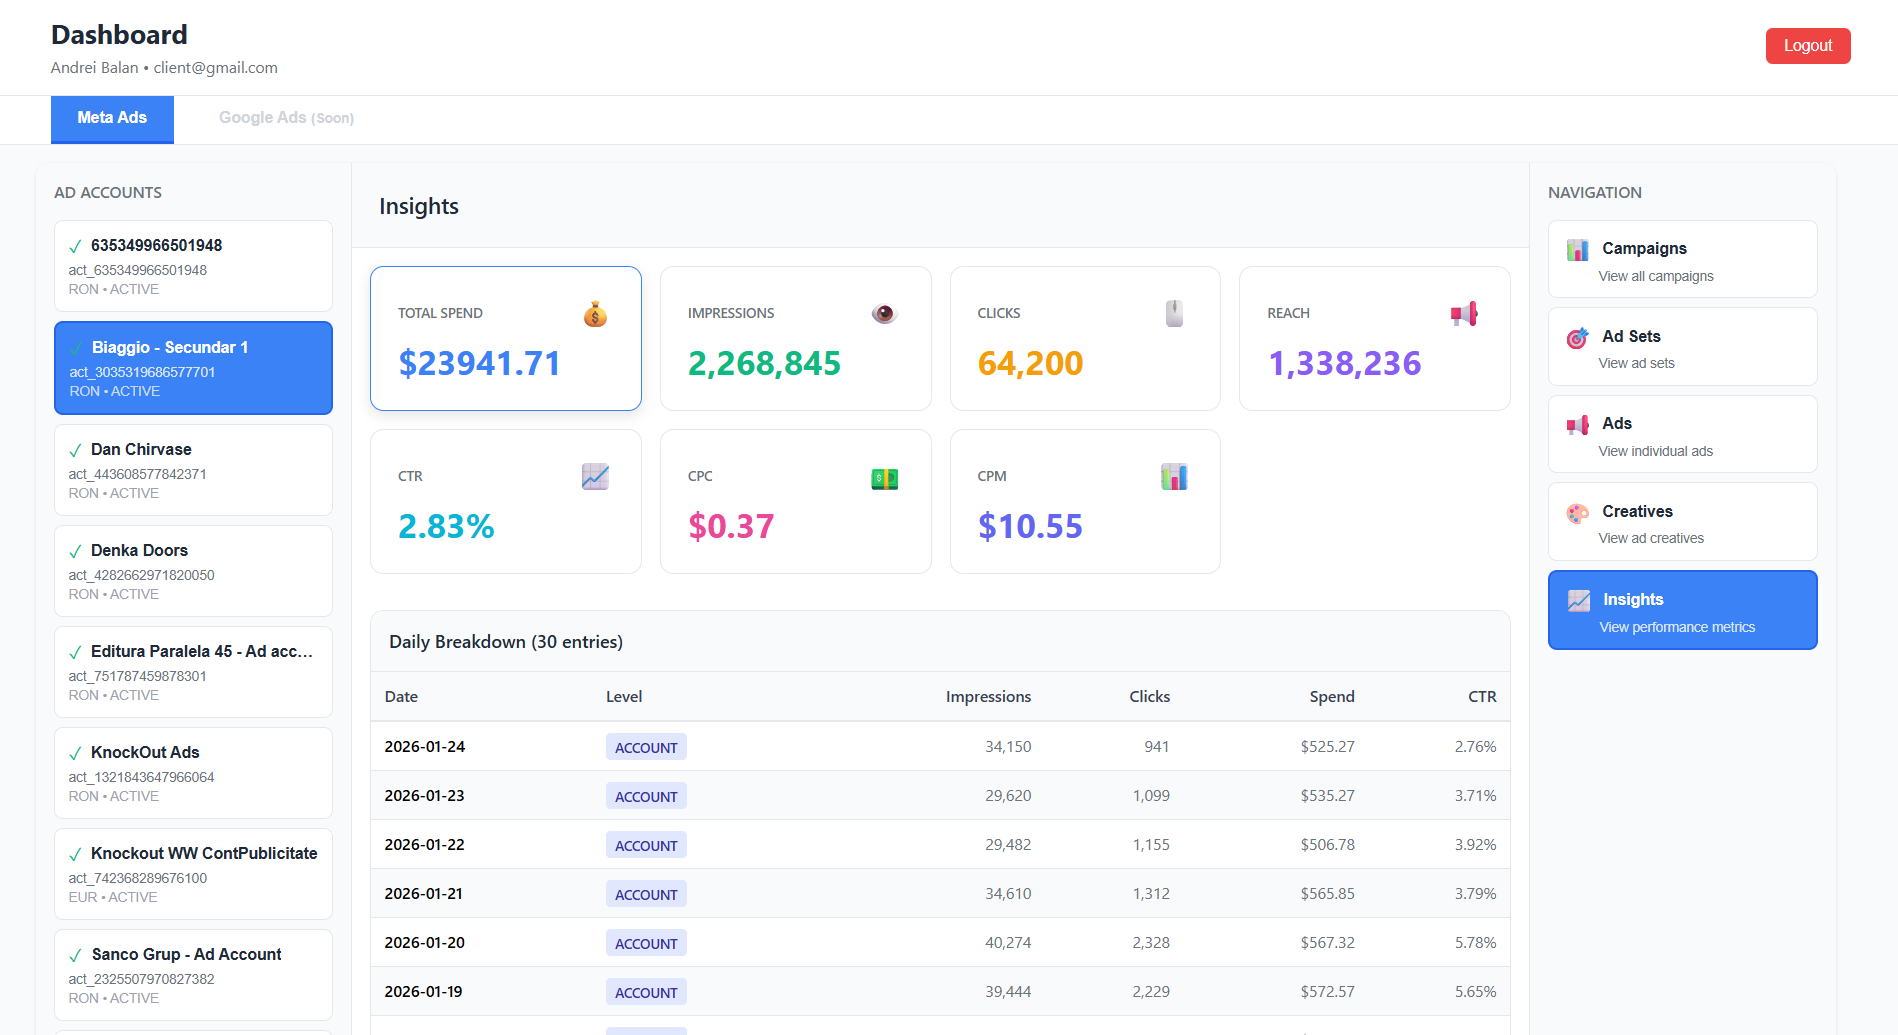Screen dimensions: 1898x1035
Task: Click the money bag icon in Total Spend
Action: [x=595, y=315]
